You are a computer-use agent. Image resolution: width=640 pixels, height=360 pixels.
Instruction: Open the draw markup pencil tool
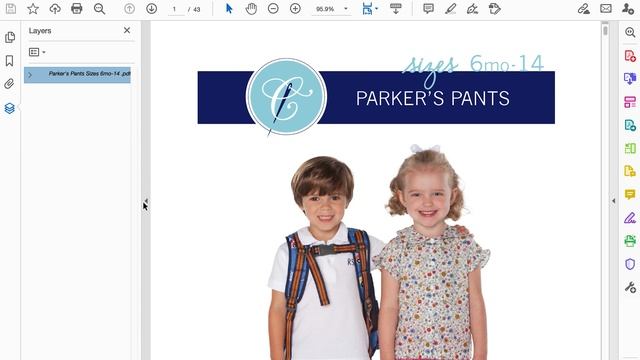click(x=472, y=9)
